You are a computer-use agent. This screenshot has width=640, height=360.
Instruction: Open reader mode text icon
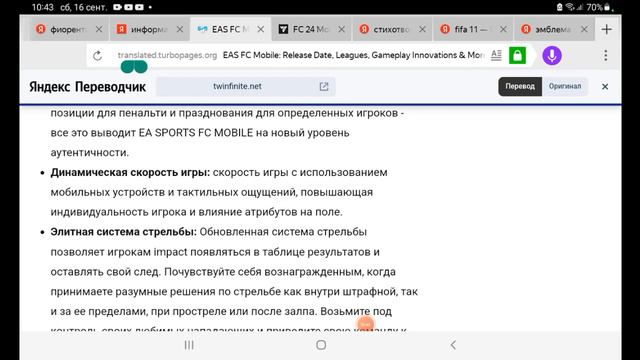point(496,55)
